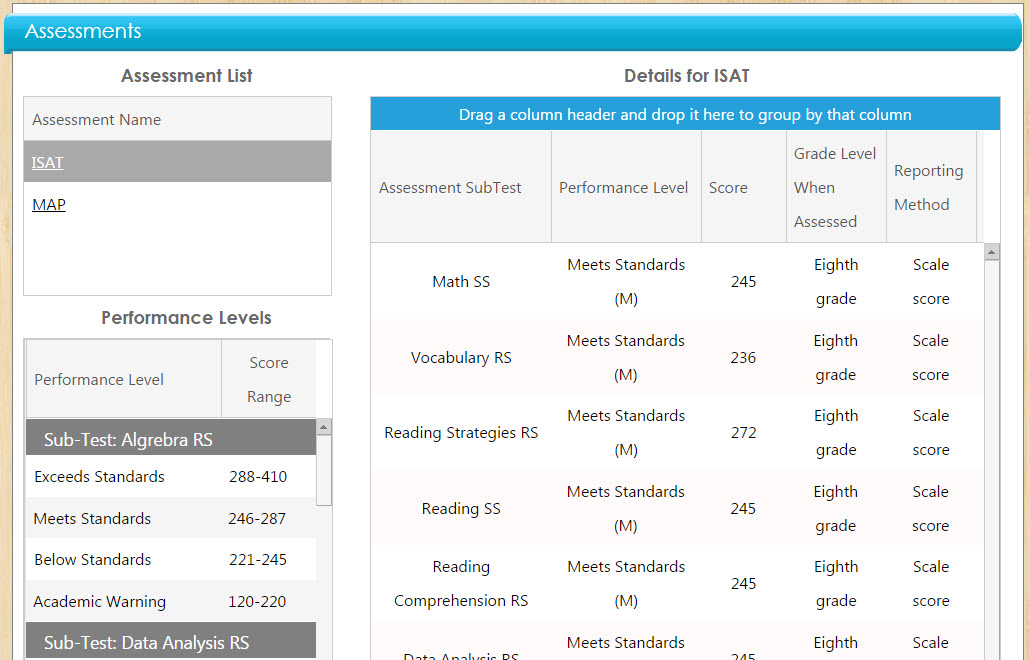Click Performance Level header in Performance Levels grid
This screenshot has height=660, width=1030.
point(123,379)
